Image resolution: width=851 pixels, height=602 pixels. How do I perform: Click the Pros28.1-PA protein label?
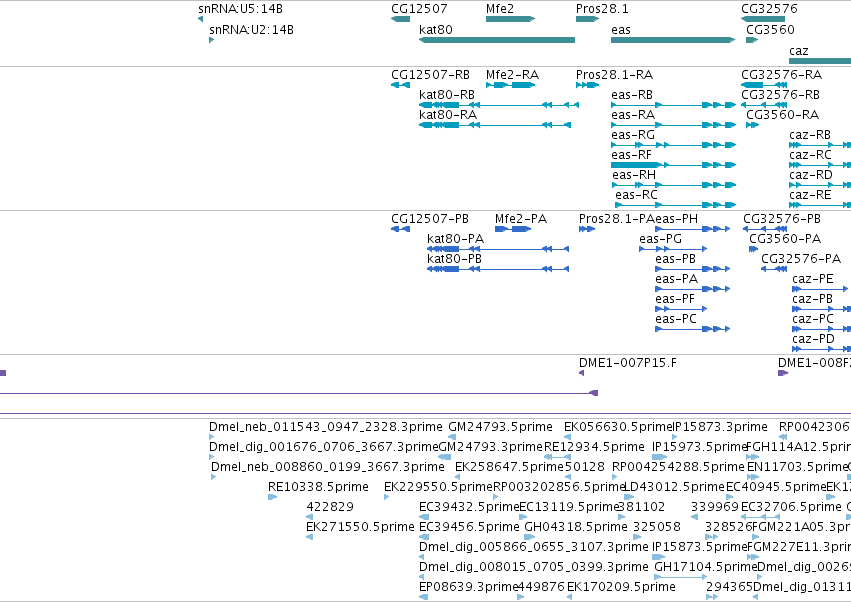point(617,219)
